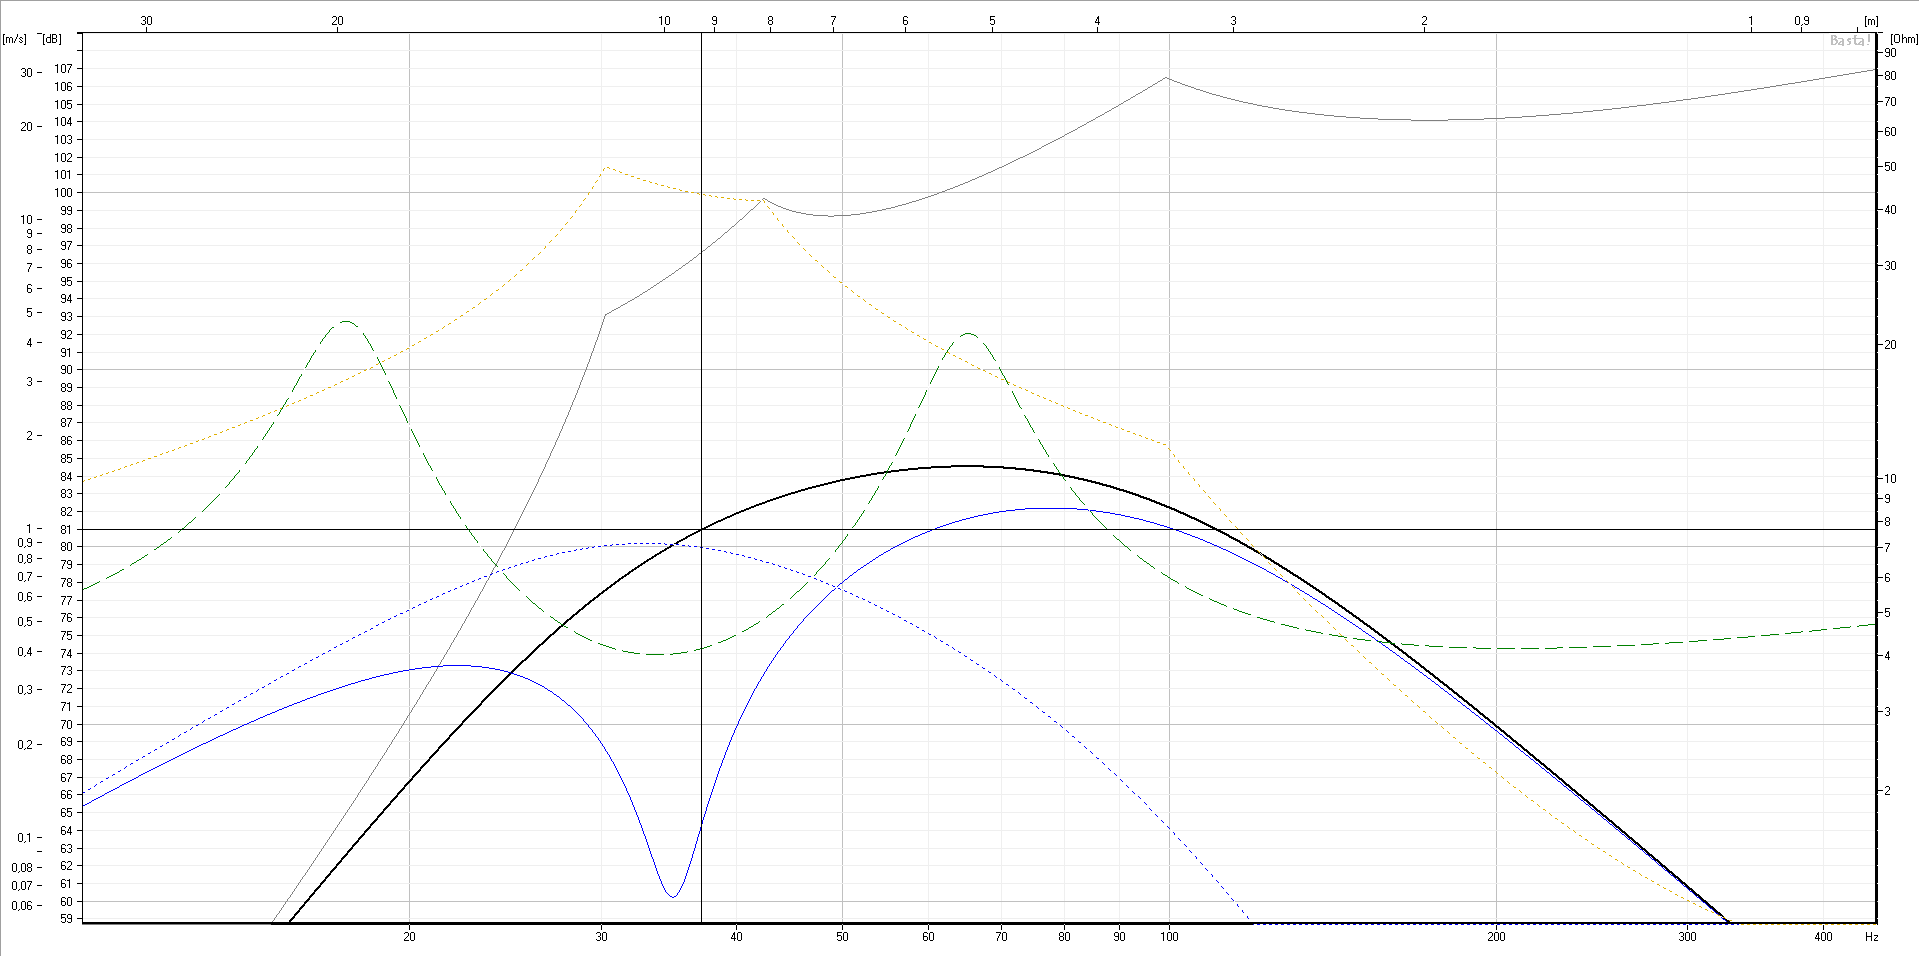Click the blue solid curve's notch near 35 Hz
Screen dimensions: 1920x957
tap(673, 896)
